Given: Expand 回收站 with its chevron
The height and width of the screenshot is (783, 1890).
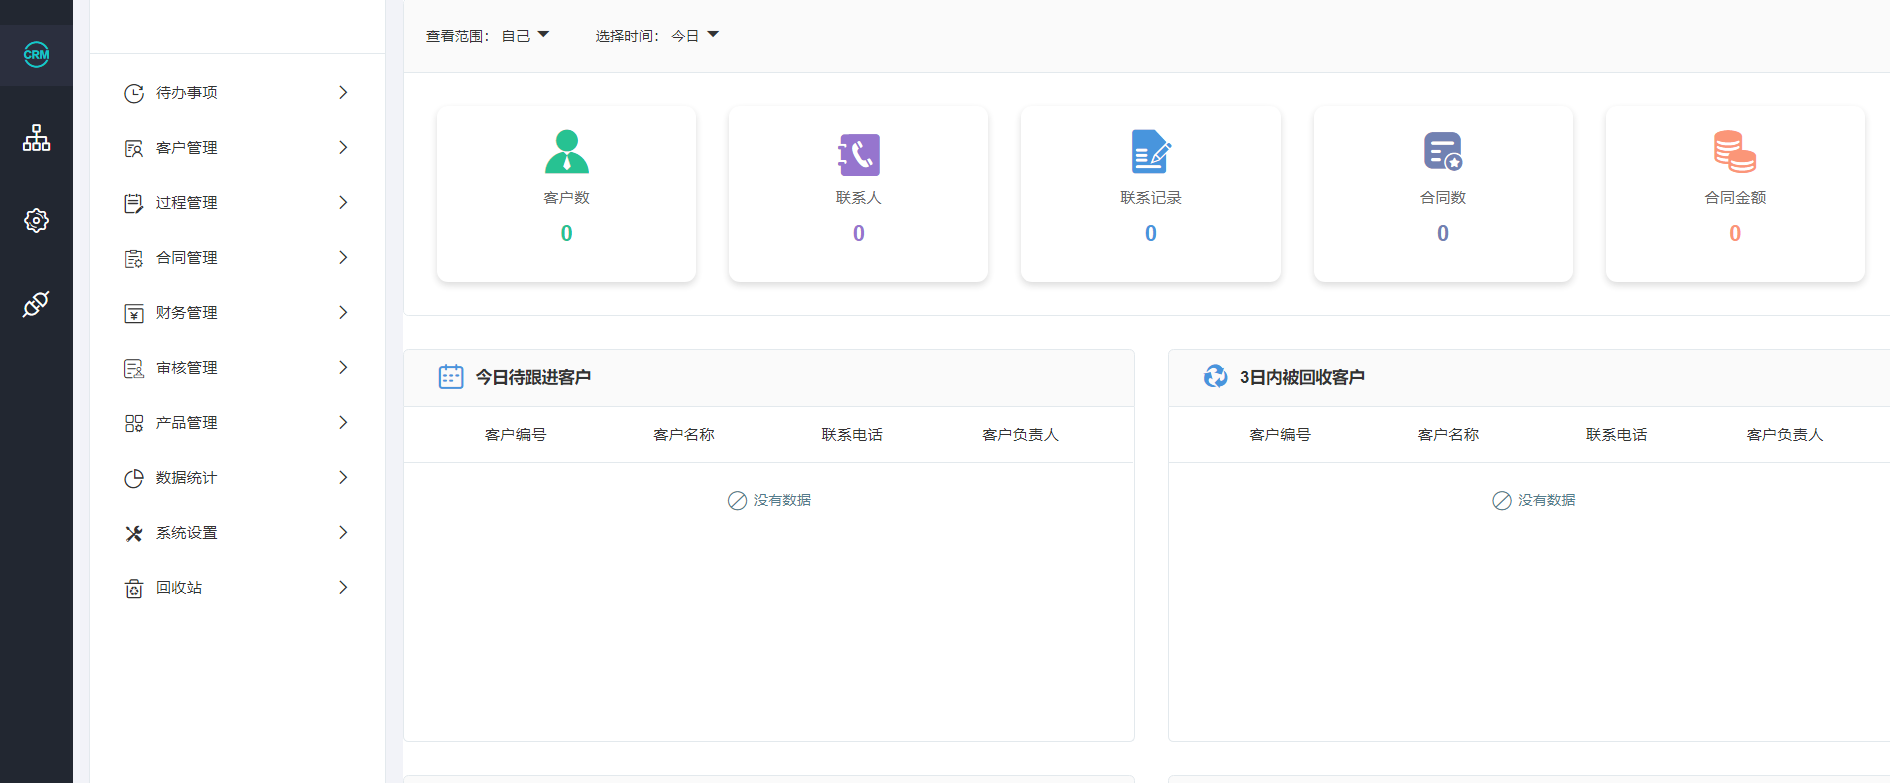Looking at the screenshot, I should click(343, 587).
